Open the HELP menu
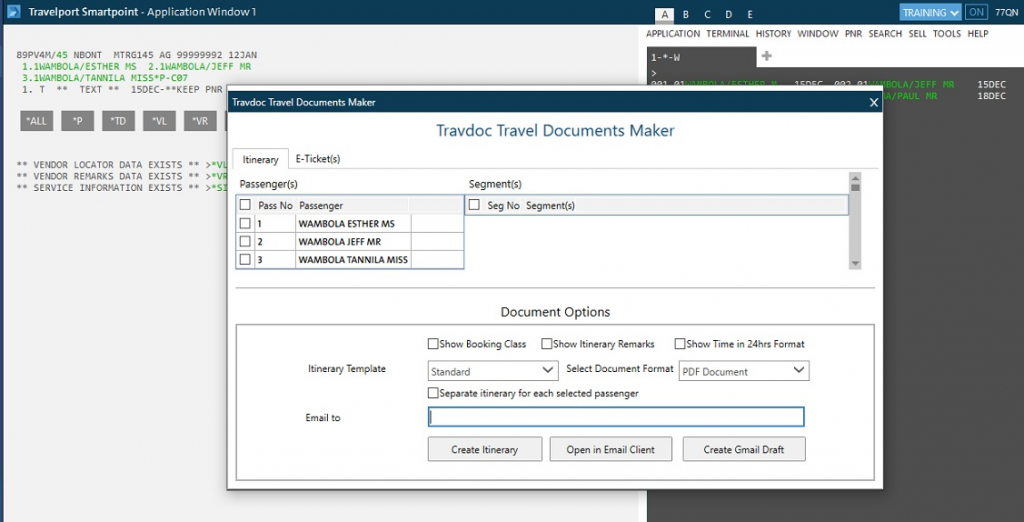 (978, 34)
